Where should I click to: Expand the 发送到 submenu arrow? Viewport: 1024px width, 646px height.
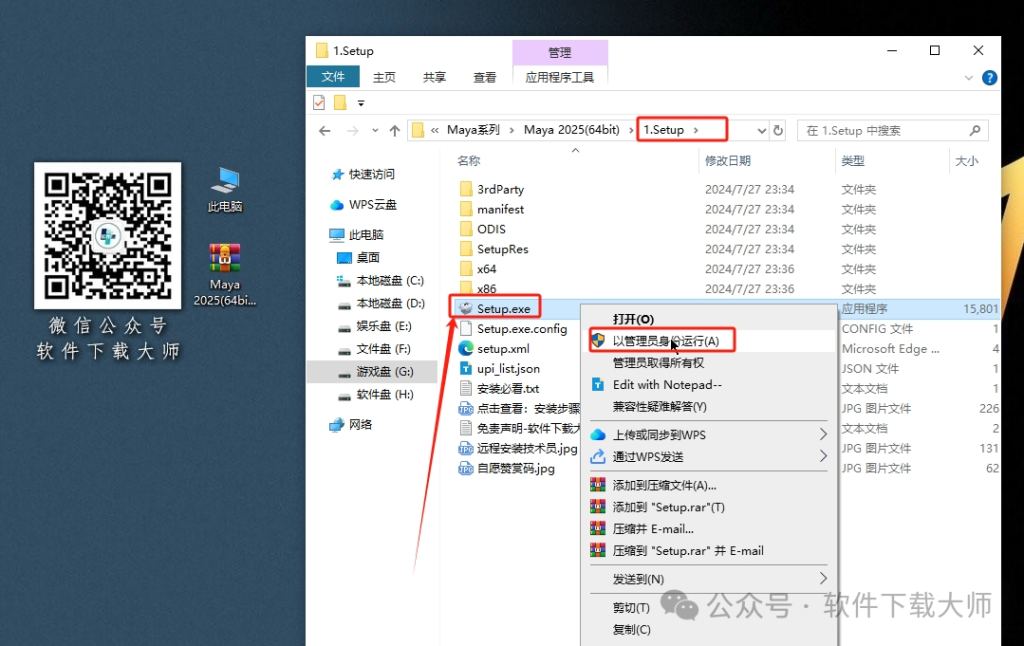(x=822, y=578)
